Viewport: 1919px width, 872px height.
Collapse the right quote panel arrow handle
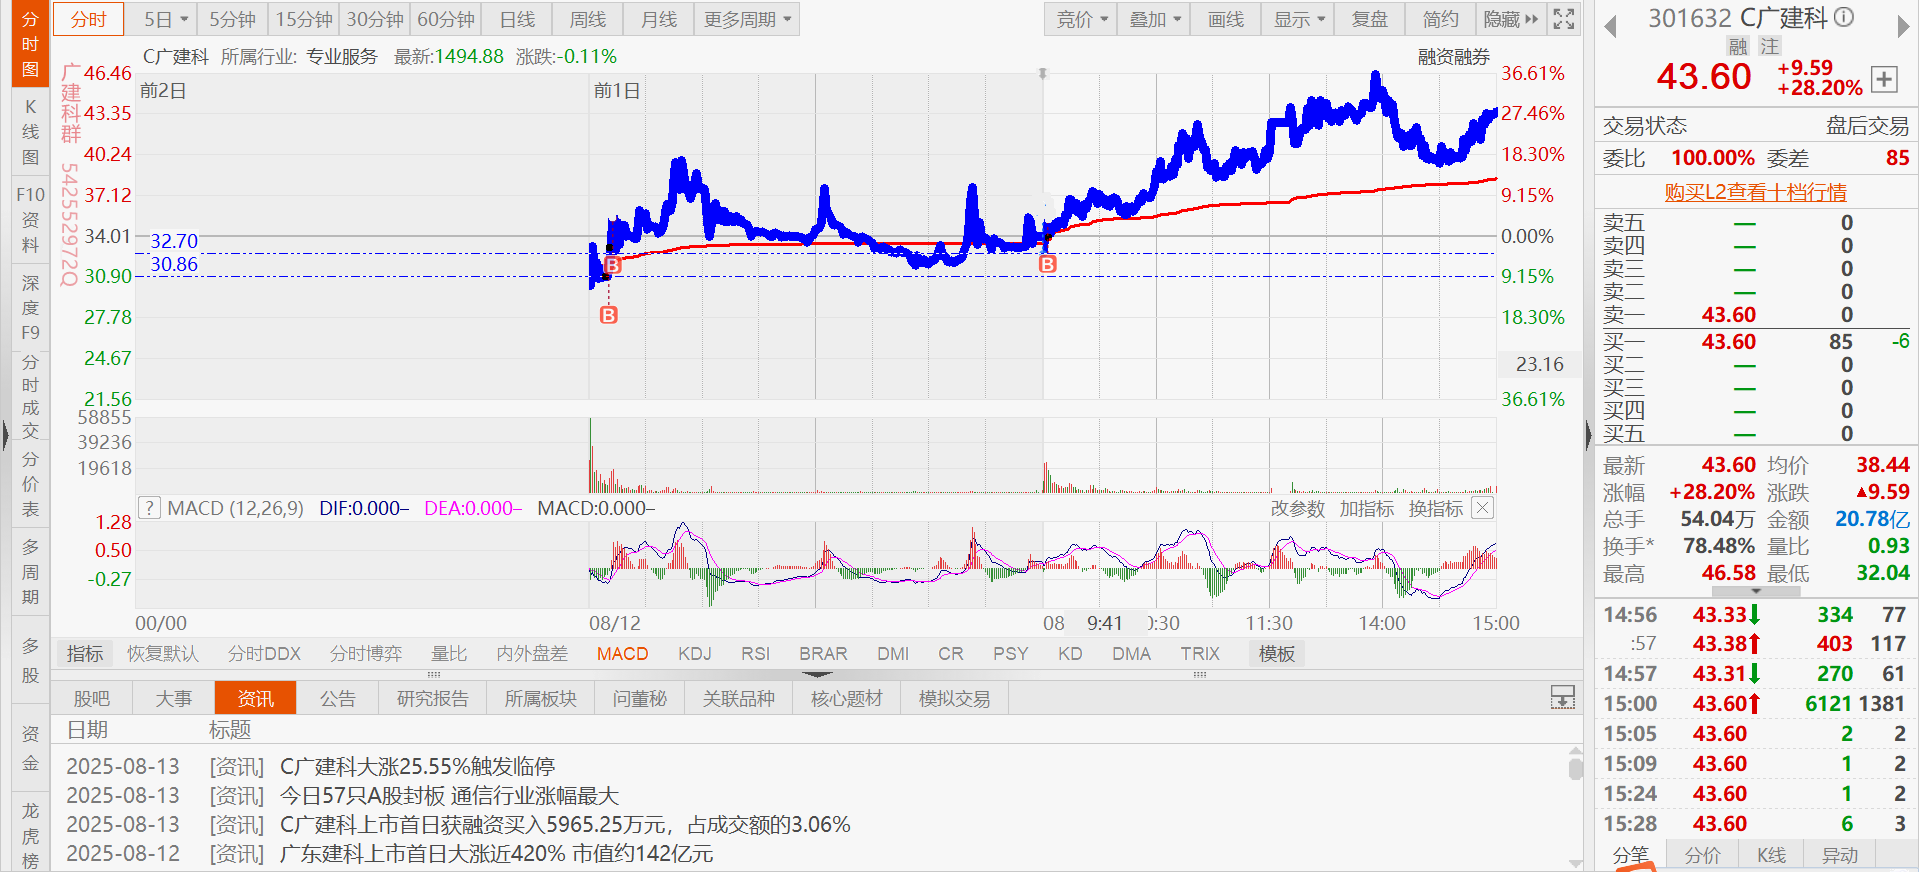[1588, 435]
